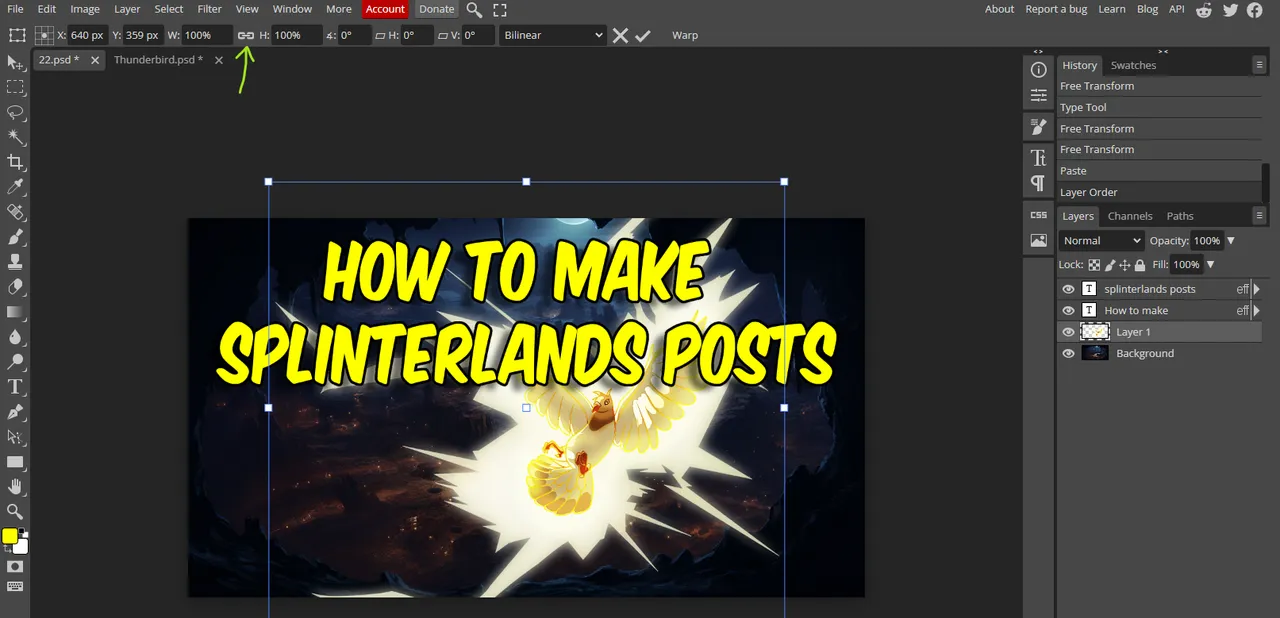Select the Hand tool
The width and height of the screenshot is (1280, 618).
(x=15, y=487)
